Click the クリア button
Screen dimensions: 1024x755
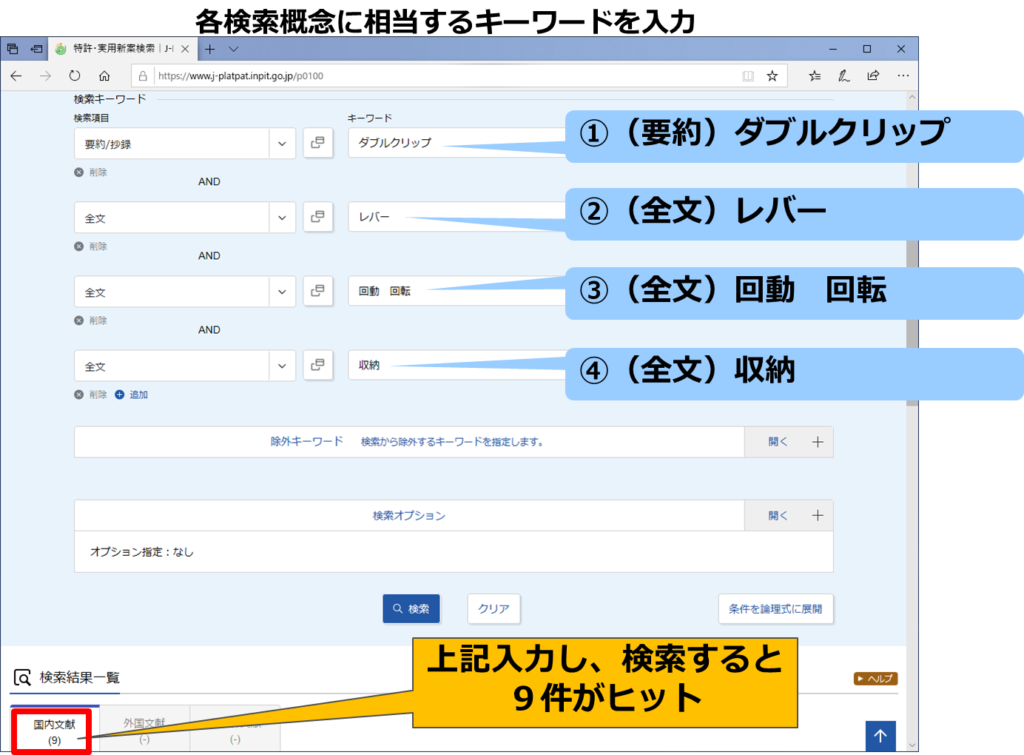(493, 609)
